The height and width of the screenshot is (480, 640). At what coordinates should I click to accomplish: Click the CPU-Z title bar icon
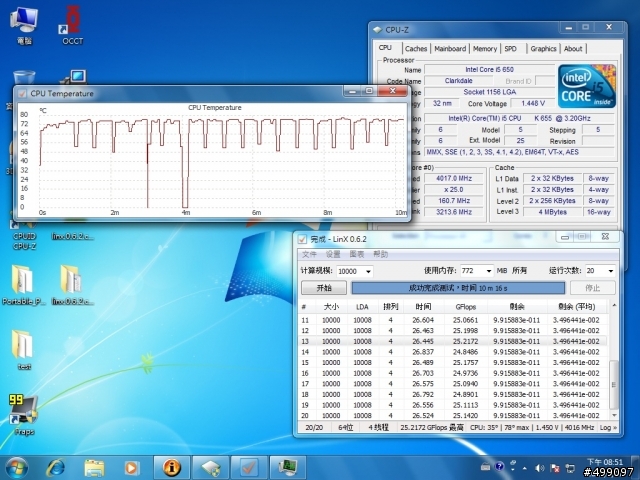(377, 30)
